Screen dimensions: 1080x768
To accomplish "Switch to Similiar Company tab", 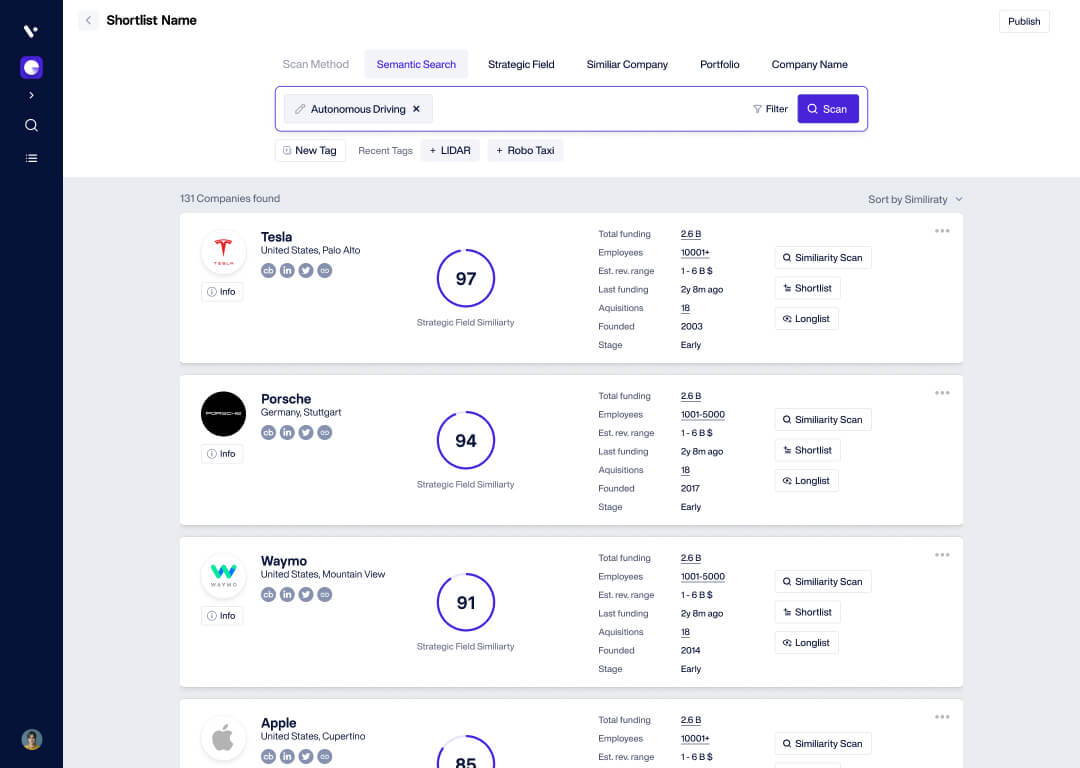I will point(627,64).
